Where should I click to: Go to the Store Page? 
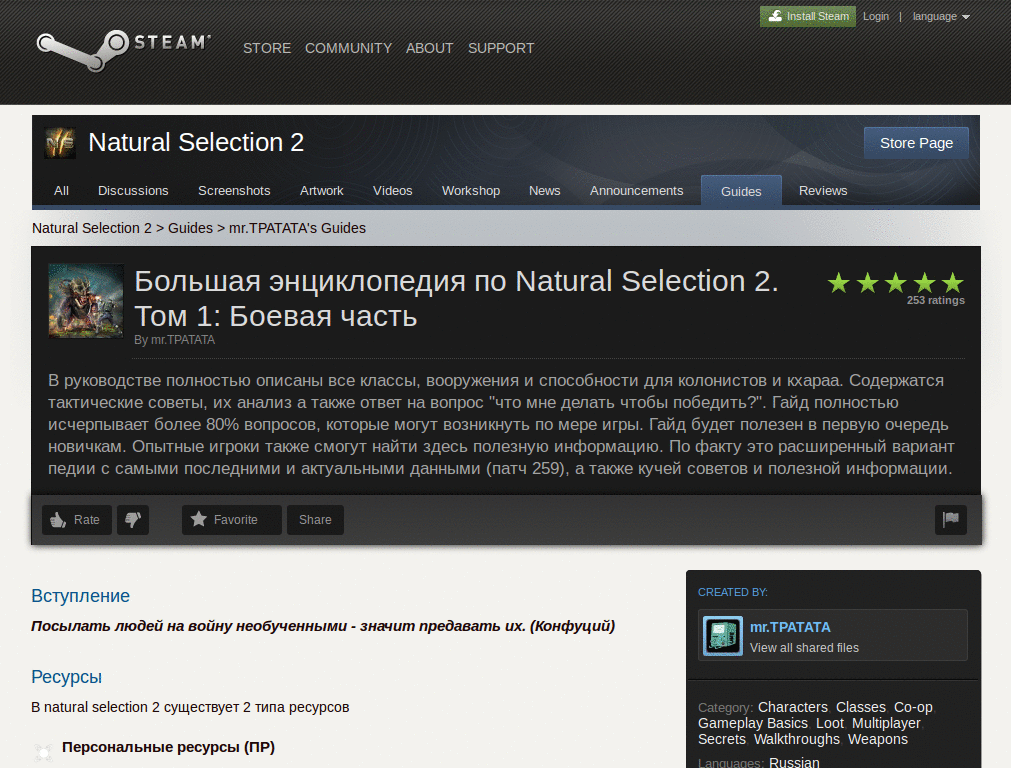pyautogui.click(x=916, y=143)
